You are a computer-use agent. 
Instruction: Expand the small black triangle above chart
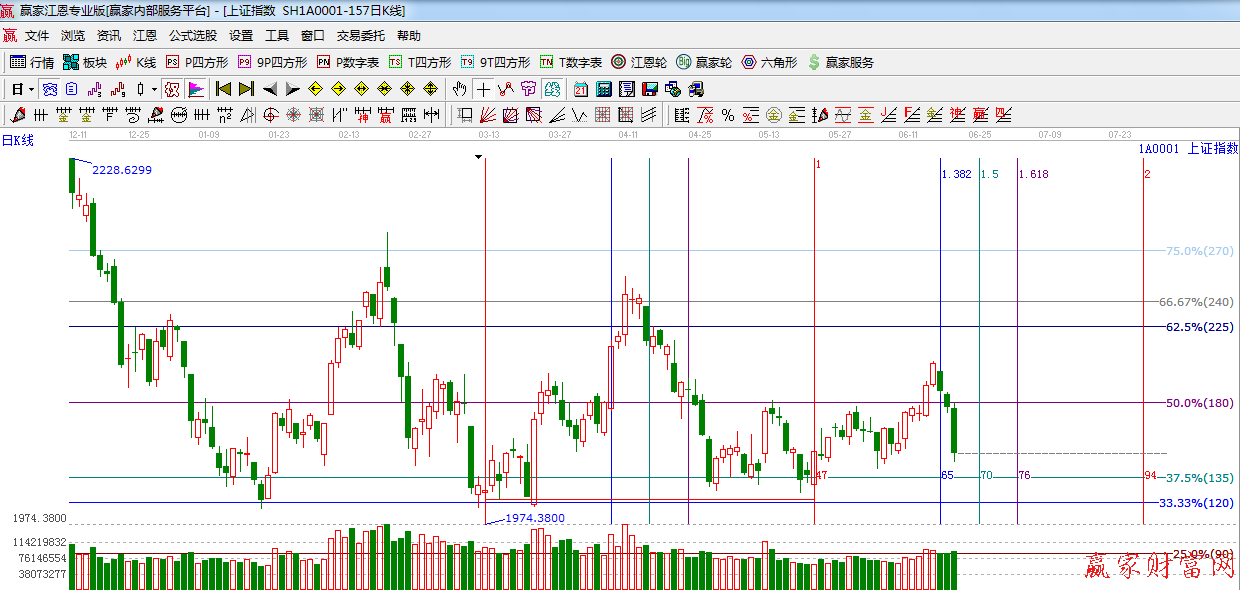click(479, 157)
